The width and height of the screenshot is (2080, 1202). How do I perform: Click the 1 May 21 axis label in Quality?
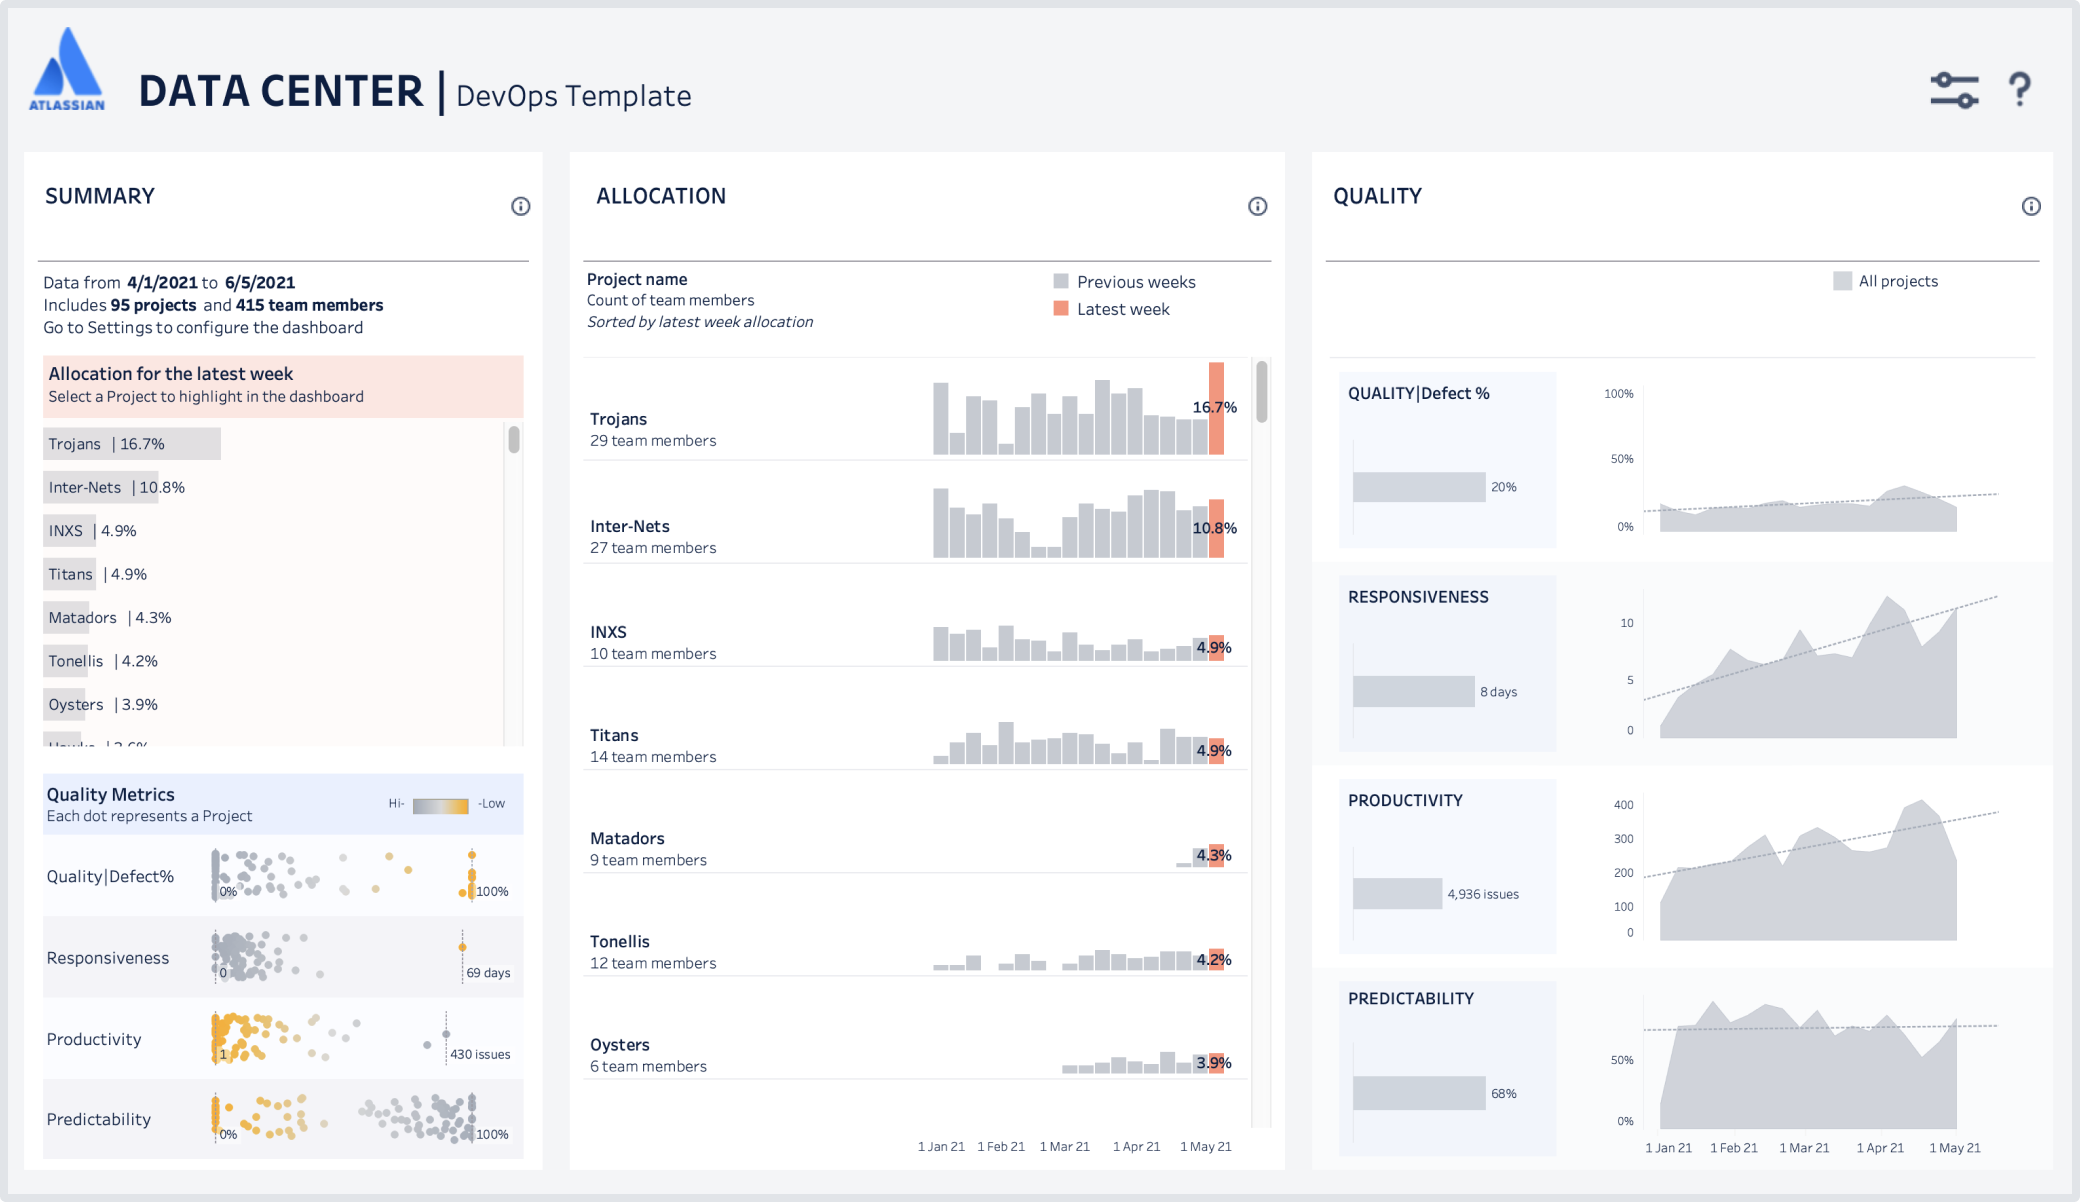click(1955, 1148)
